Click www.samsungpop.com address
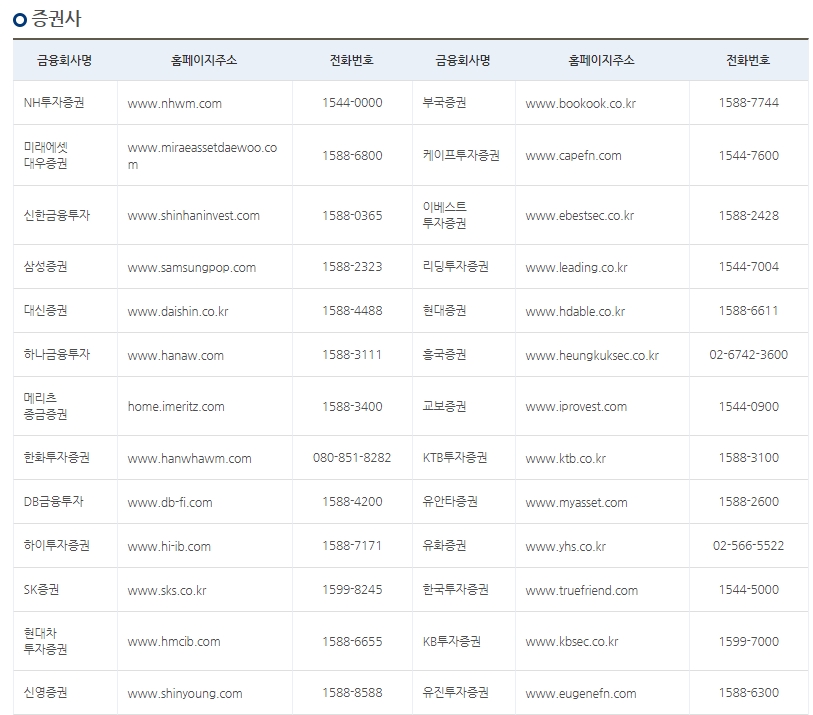Screen dimensions: 813x715 click(192, 268)
